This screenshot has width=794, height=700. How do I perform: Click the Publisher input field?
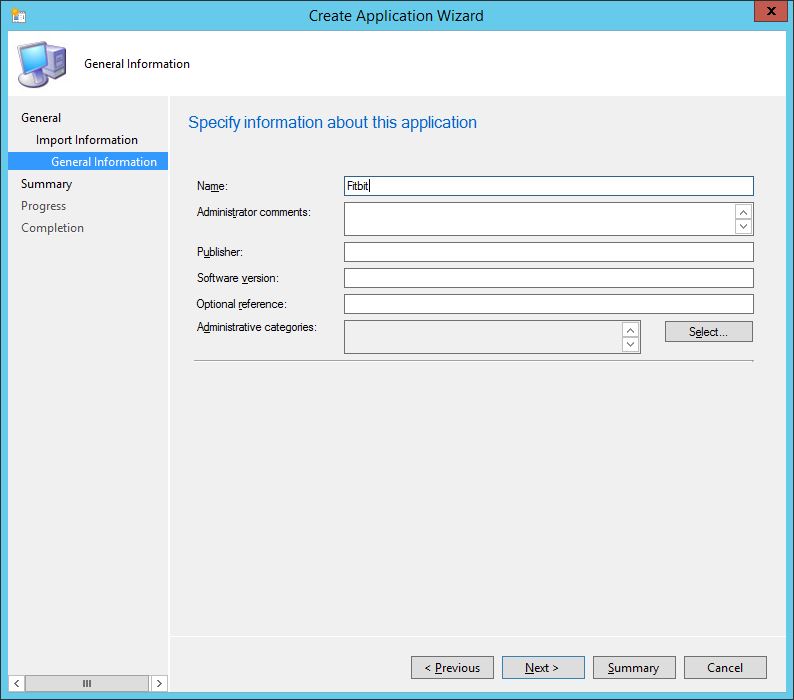(548, 252)
